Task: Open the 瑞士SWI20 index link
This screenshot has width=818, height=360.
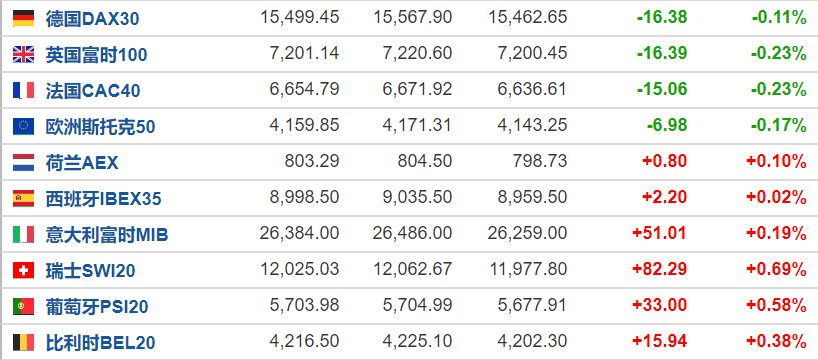Action: 90,271
